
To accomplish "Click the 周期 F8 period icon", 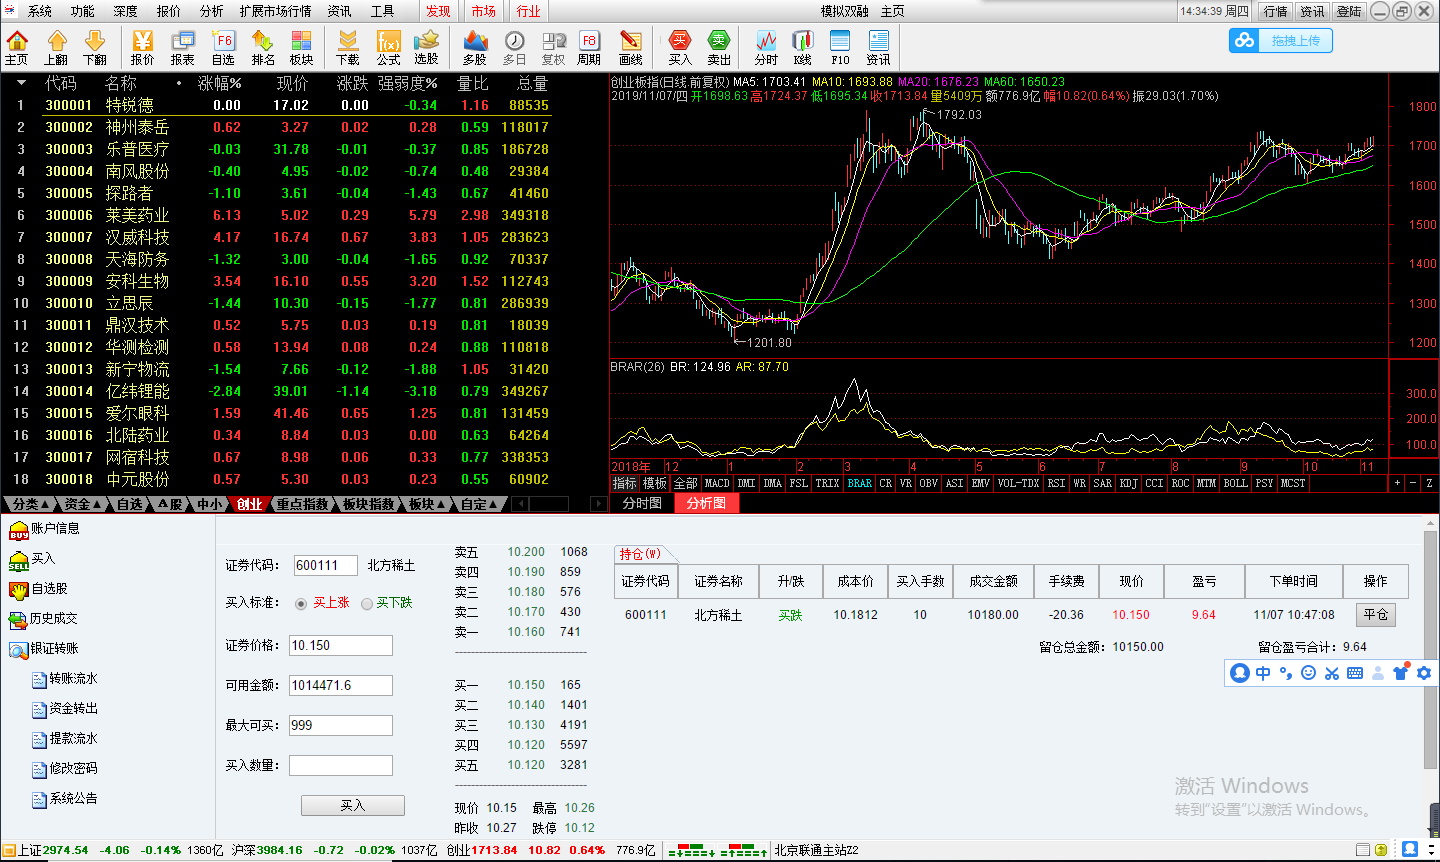I will [x=589, y=47].
